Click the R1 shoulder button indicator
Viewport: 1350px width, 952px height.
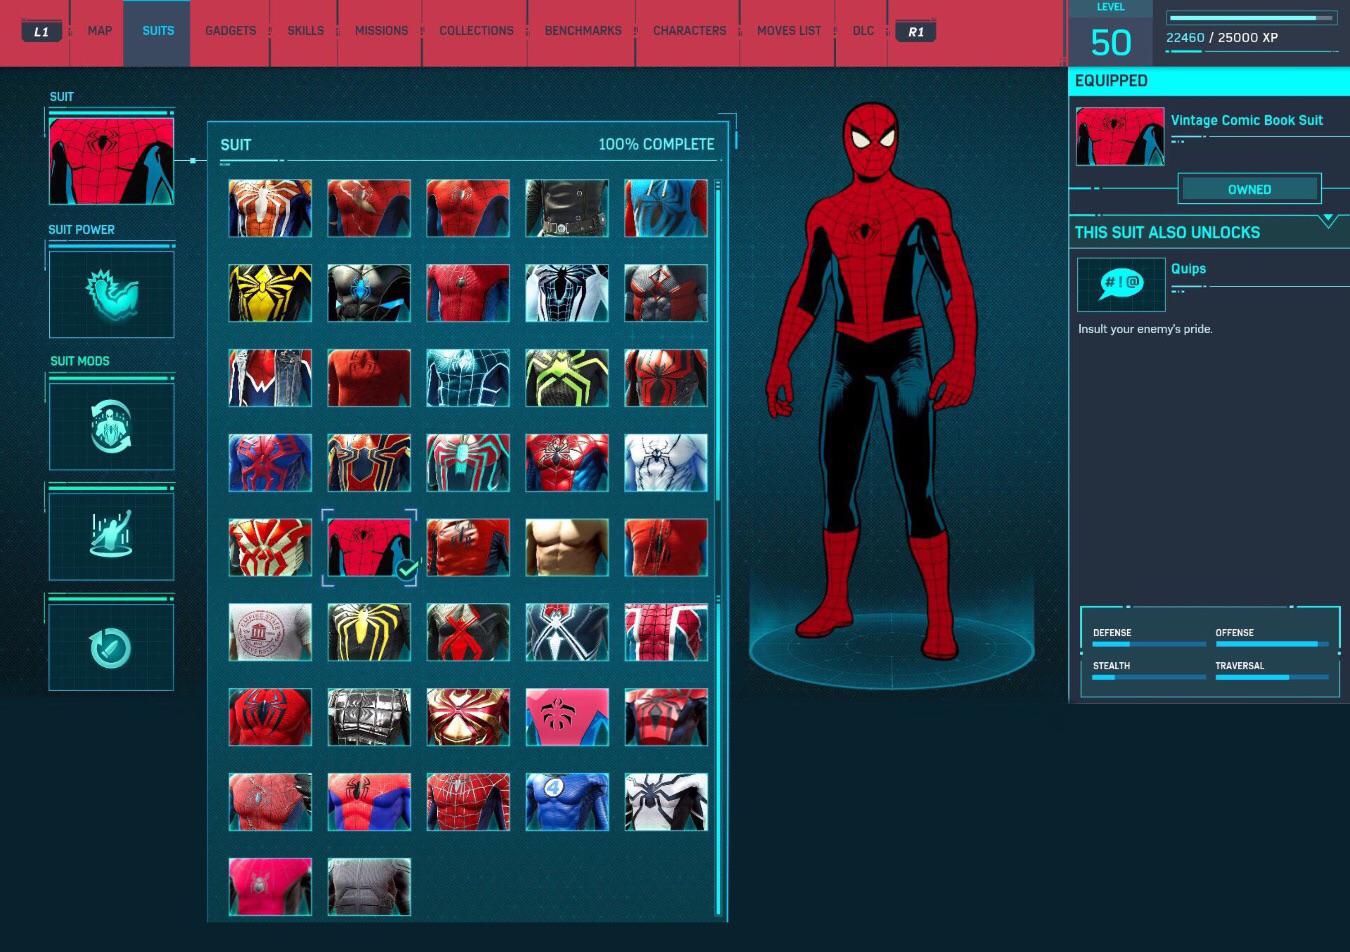click(915, 31)
